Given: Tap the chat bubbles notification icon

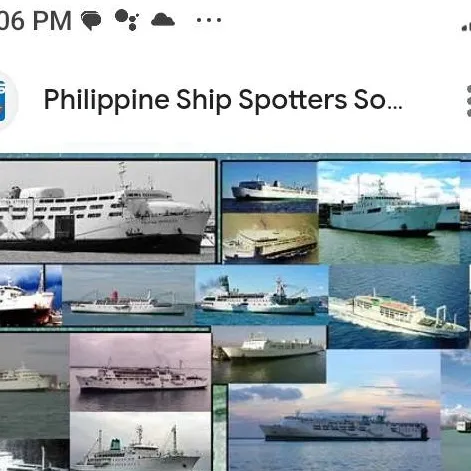Looking at the screenshot, I should [91, 21].
